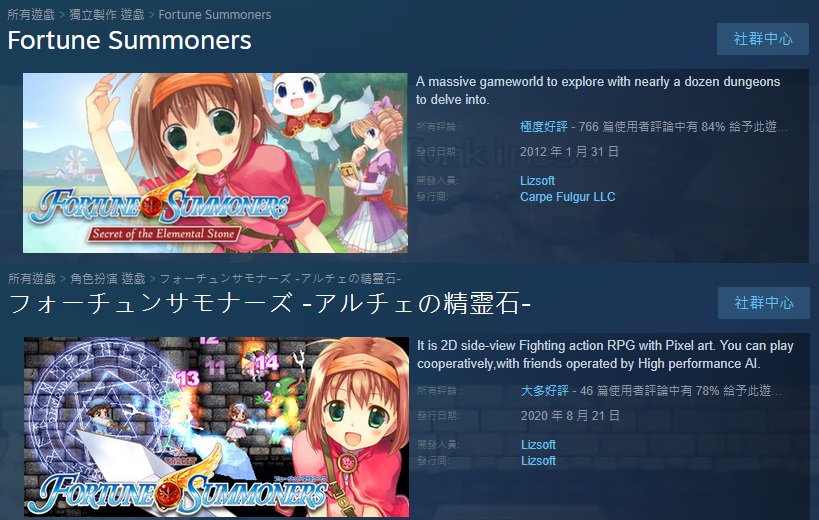Select the フォーチュンサモナーズ -アルチェの精靈石- page title

(x=270, y=304)
